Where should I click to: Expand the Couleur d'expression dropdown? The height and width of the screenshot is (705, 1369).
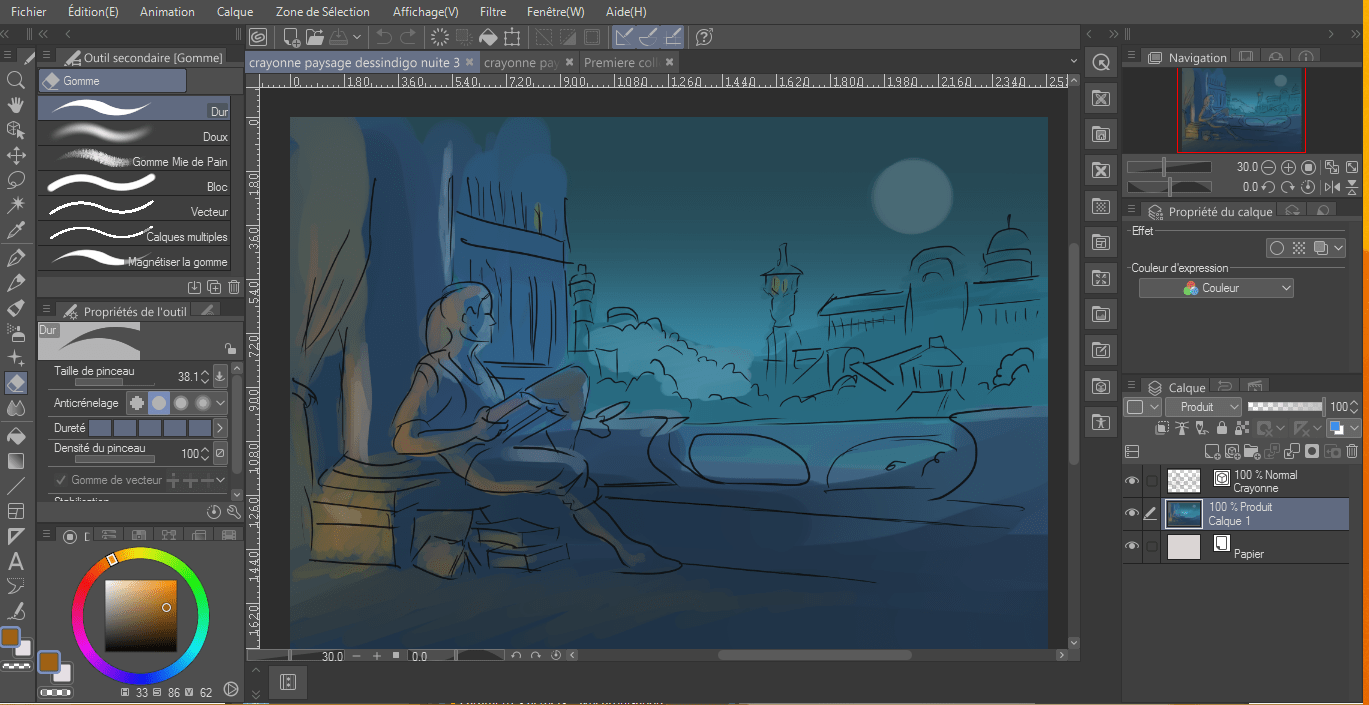pyautogui.click(x=1216, y=288)
